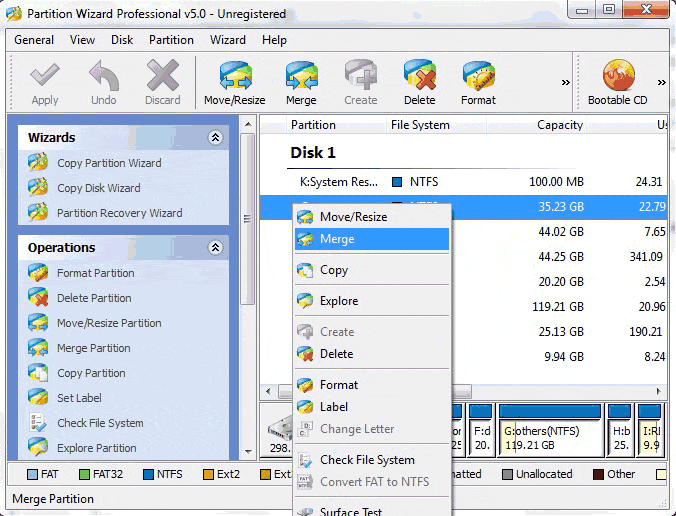Open the View menu
676x516 pixels.
coord(82,40)
